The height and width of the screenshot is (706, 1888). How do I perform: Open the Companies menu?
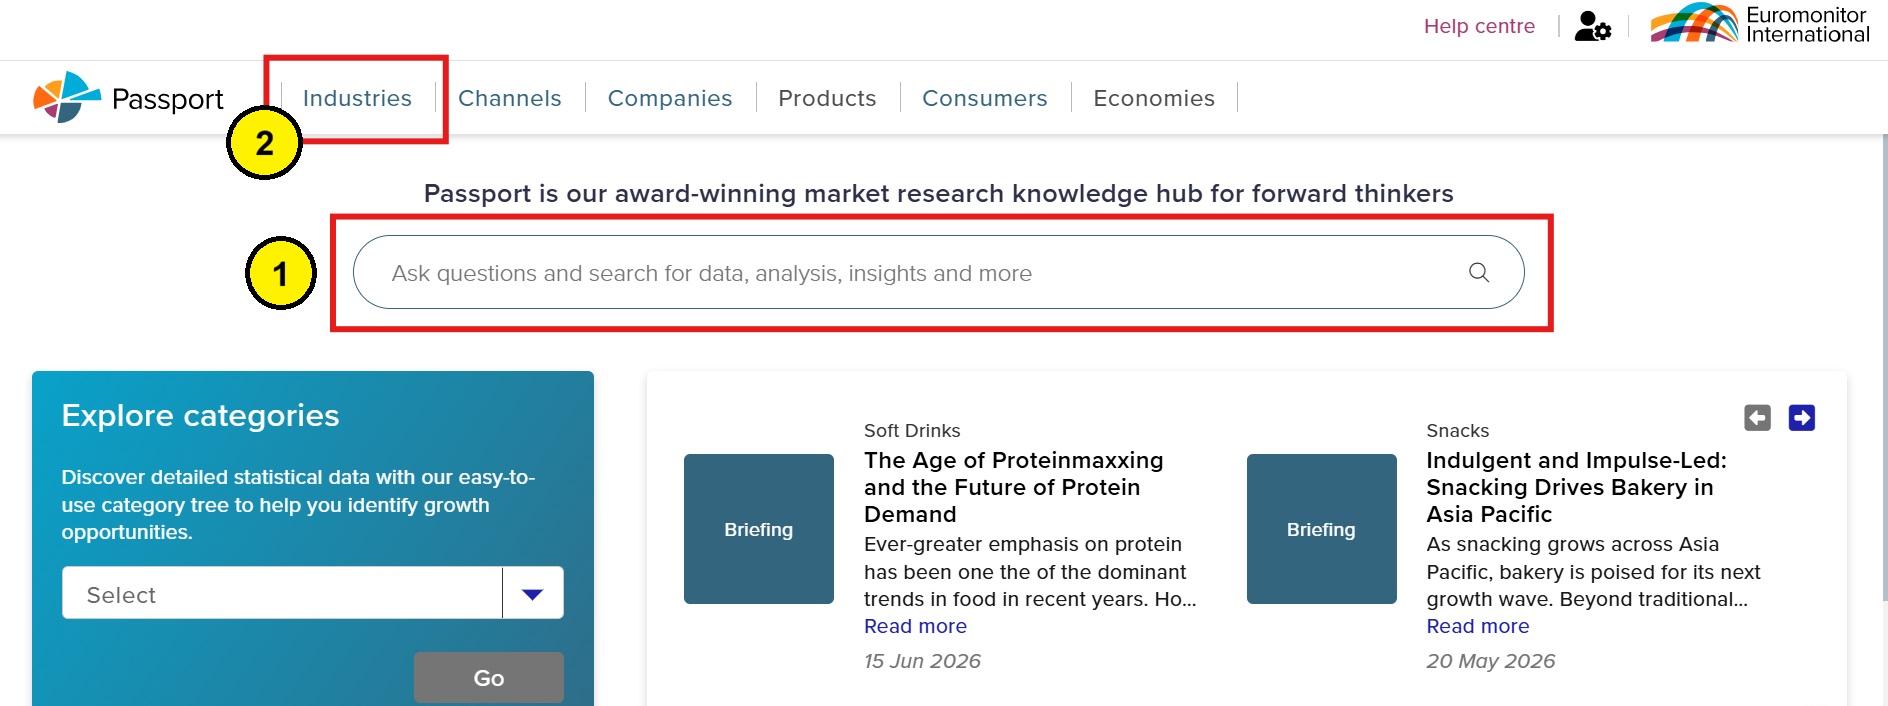[670, 98]
